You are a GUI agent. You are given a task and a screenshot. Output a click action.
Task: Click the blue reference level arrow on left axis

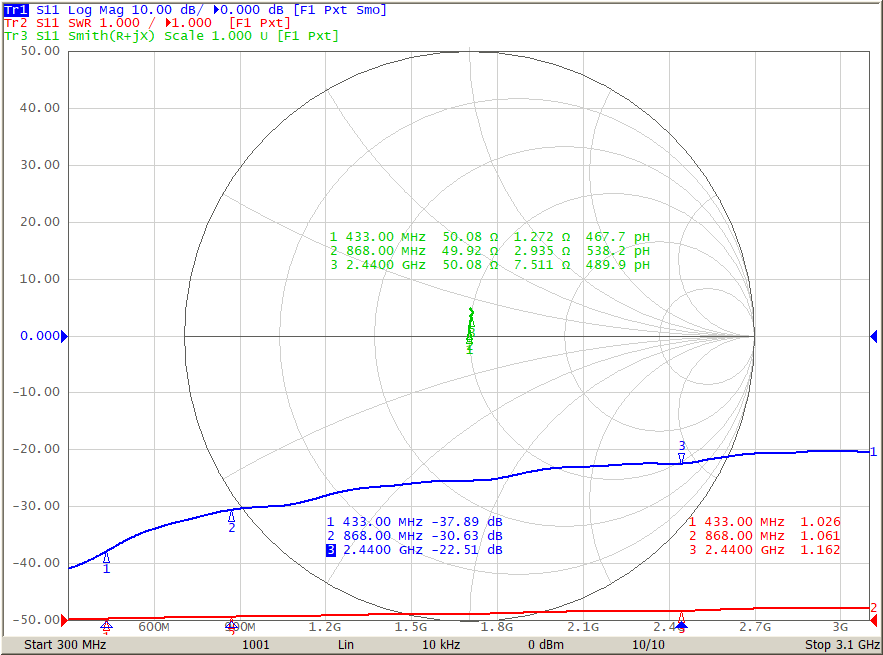64,336
